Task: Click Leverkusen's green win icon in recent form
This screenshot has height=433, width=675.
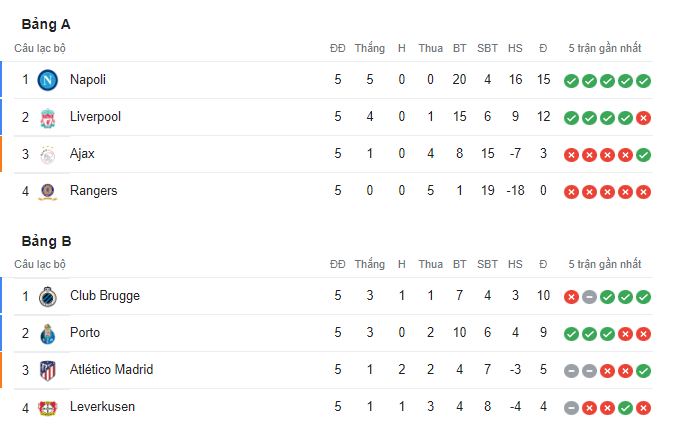Action: pyautogui.click(x=625, y=408)
